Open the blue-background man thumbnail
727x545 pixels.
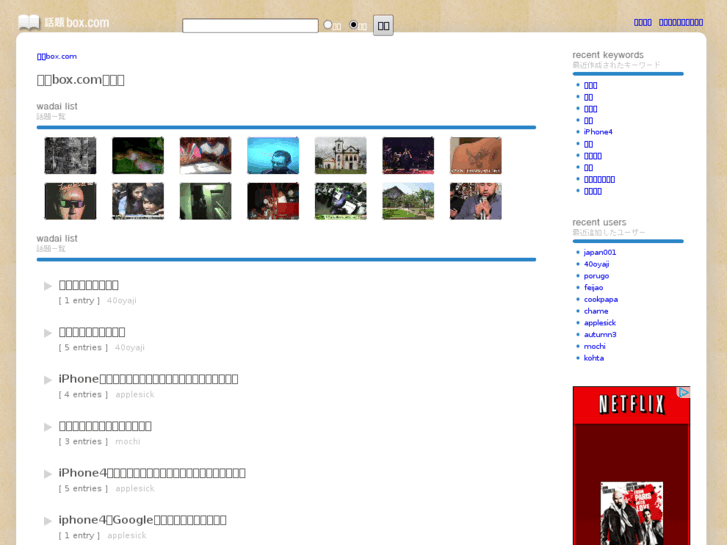273,155
